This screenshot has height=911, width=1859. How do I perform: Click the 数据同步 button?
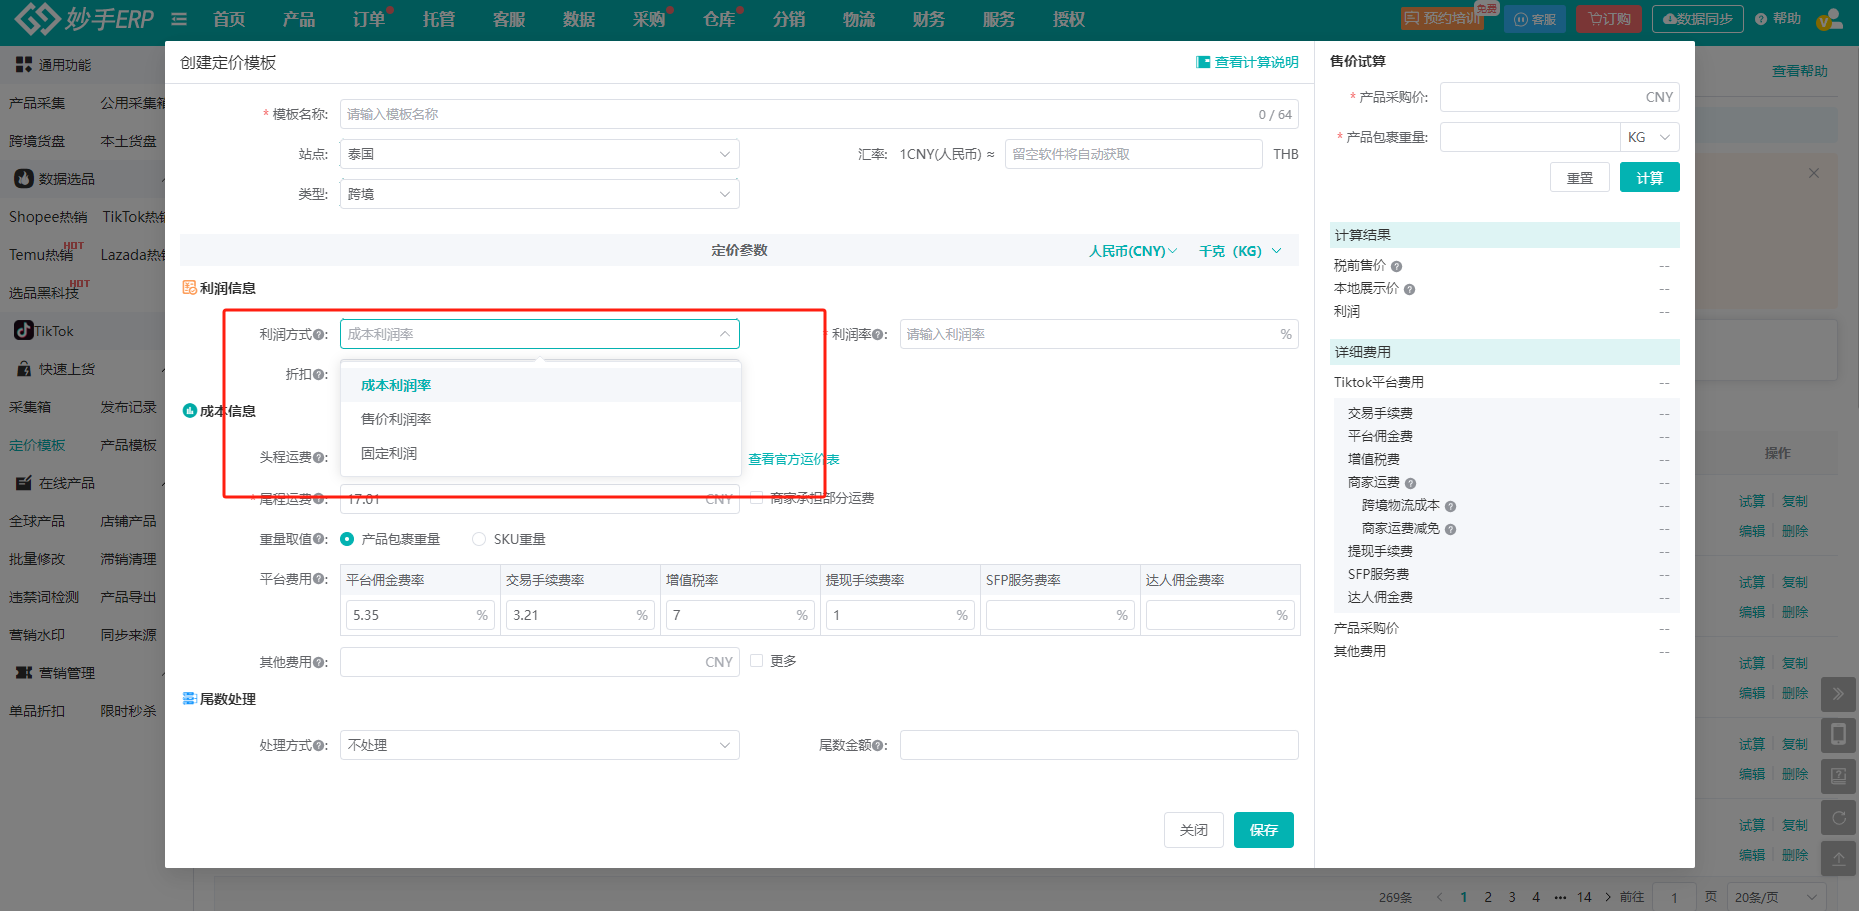[x=1698, y=19]
